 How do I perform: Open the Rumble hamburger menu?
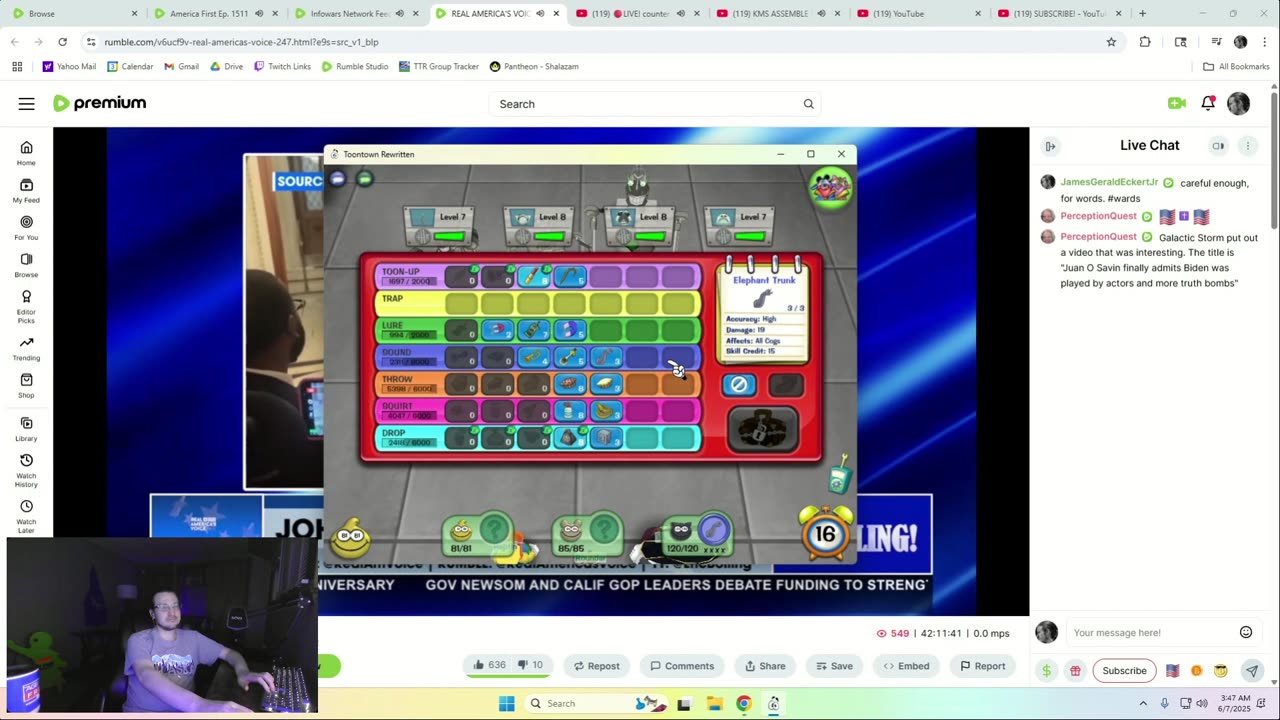pos(27,104)
